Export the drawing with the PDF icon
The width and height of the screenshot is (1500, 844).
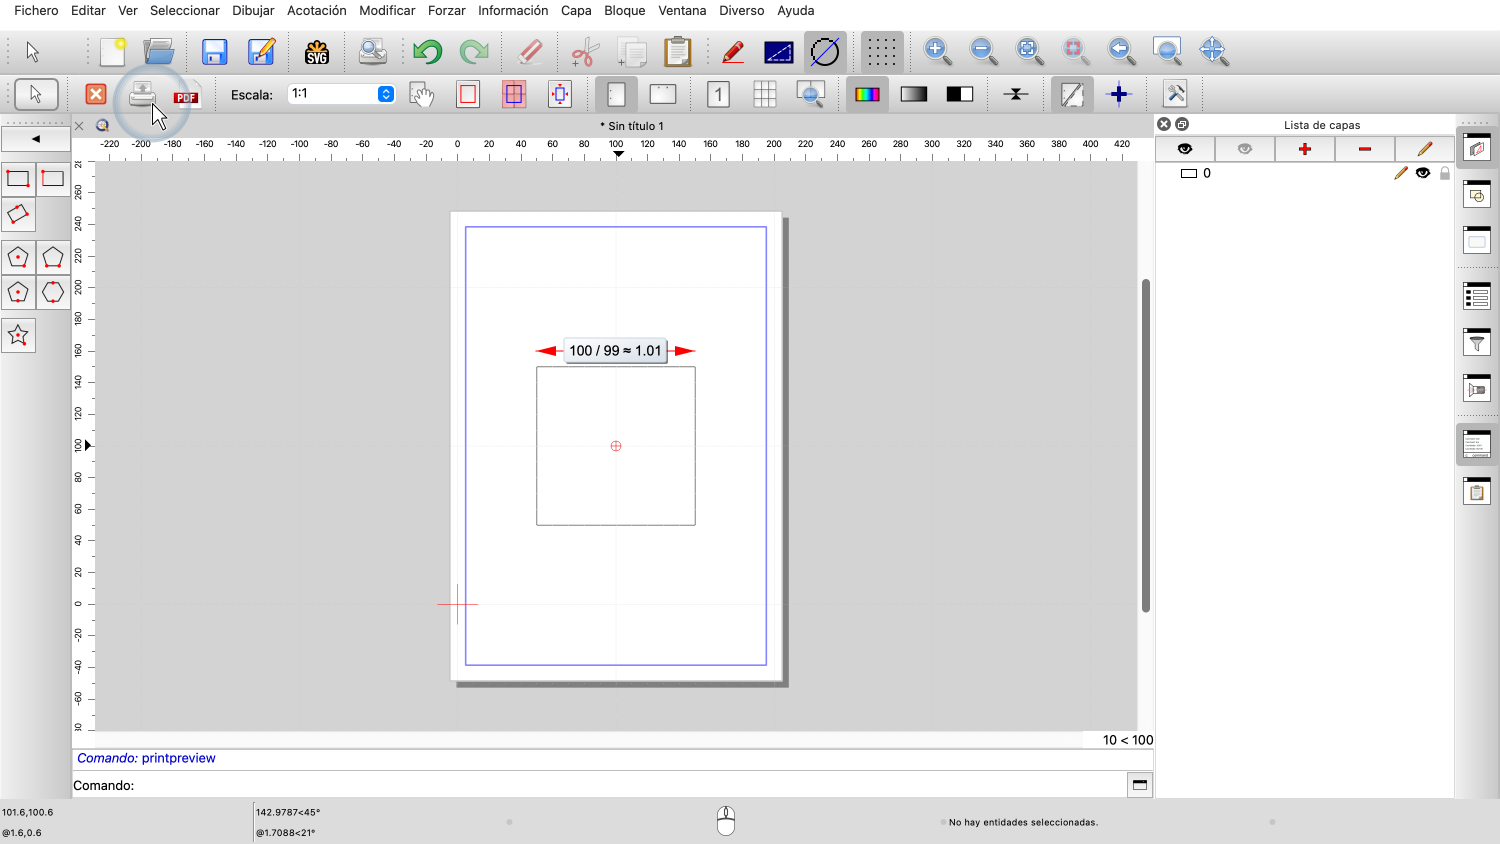[186, 96]
